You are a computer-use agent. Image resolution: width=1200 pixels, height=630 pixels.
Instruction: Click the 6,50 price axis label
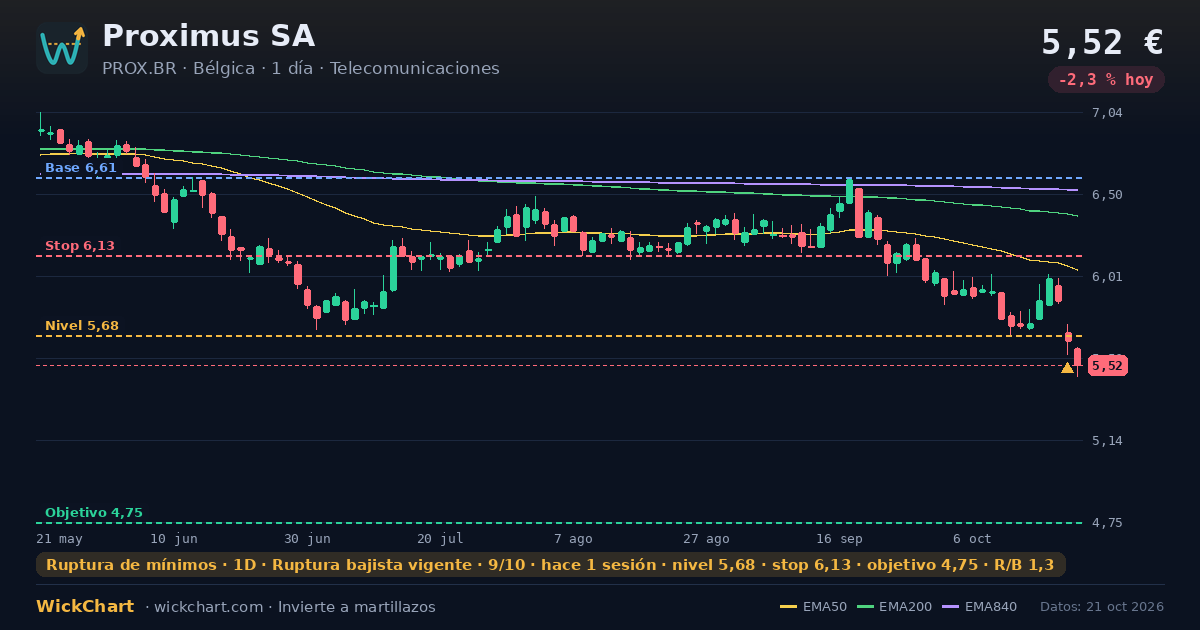1107,195
